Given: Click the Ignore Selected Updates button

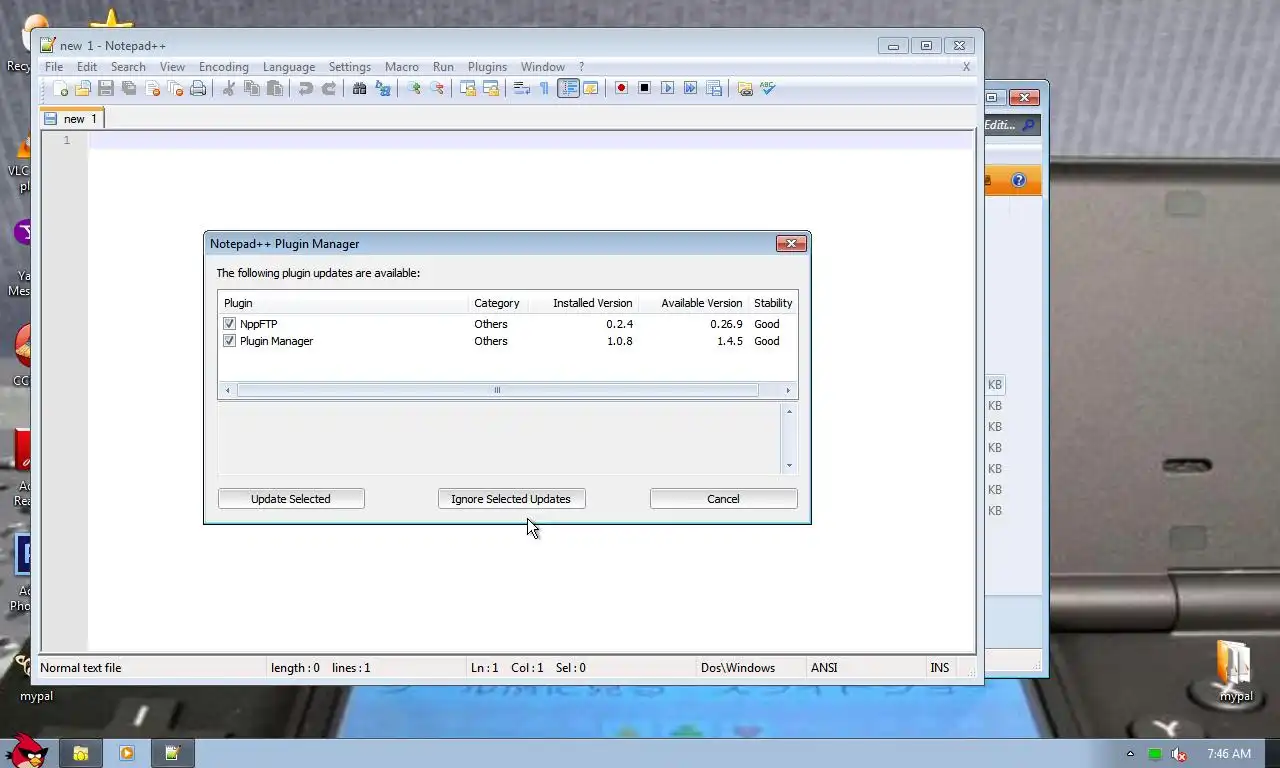Looking at the screenshot, I should click(x=511, y=498).
